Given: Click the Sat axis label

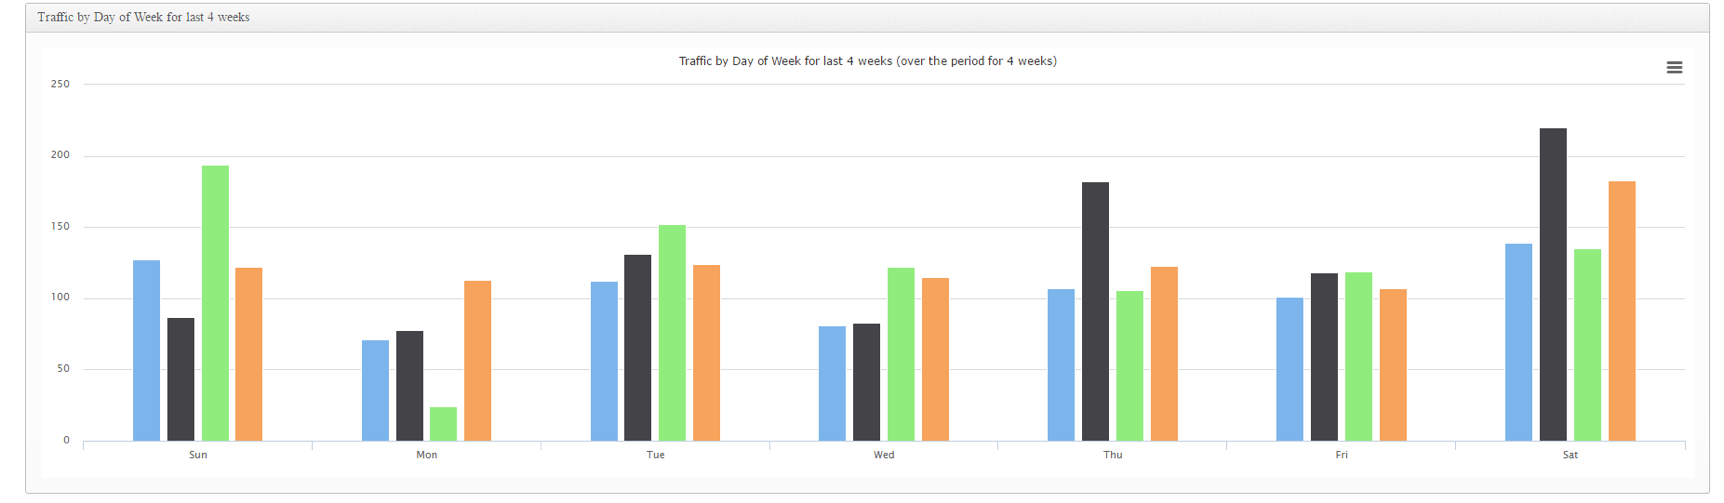Looking at the screenshot, I should click(1570, 455).
